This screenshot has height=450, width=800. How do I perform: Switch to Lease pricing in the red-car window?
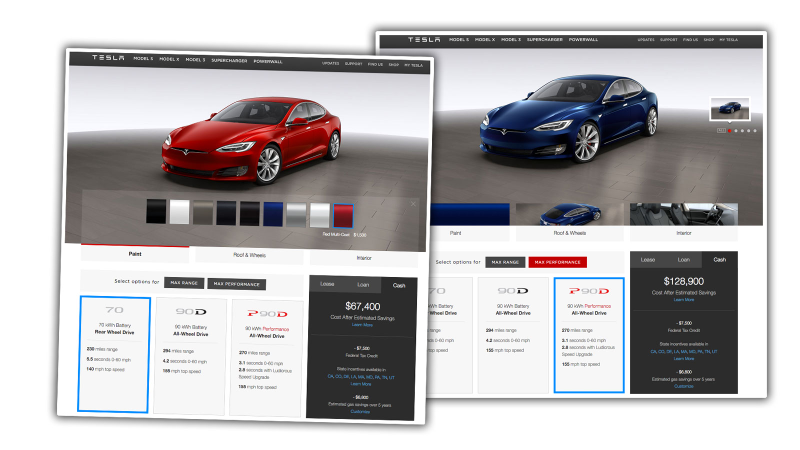[328, 284]
